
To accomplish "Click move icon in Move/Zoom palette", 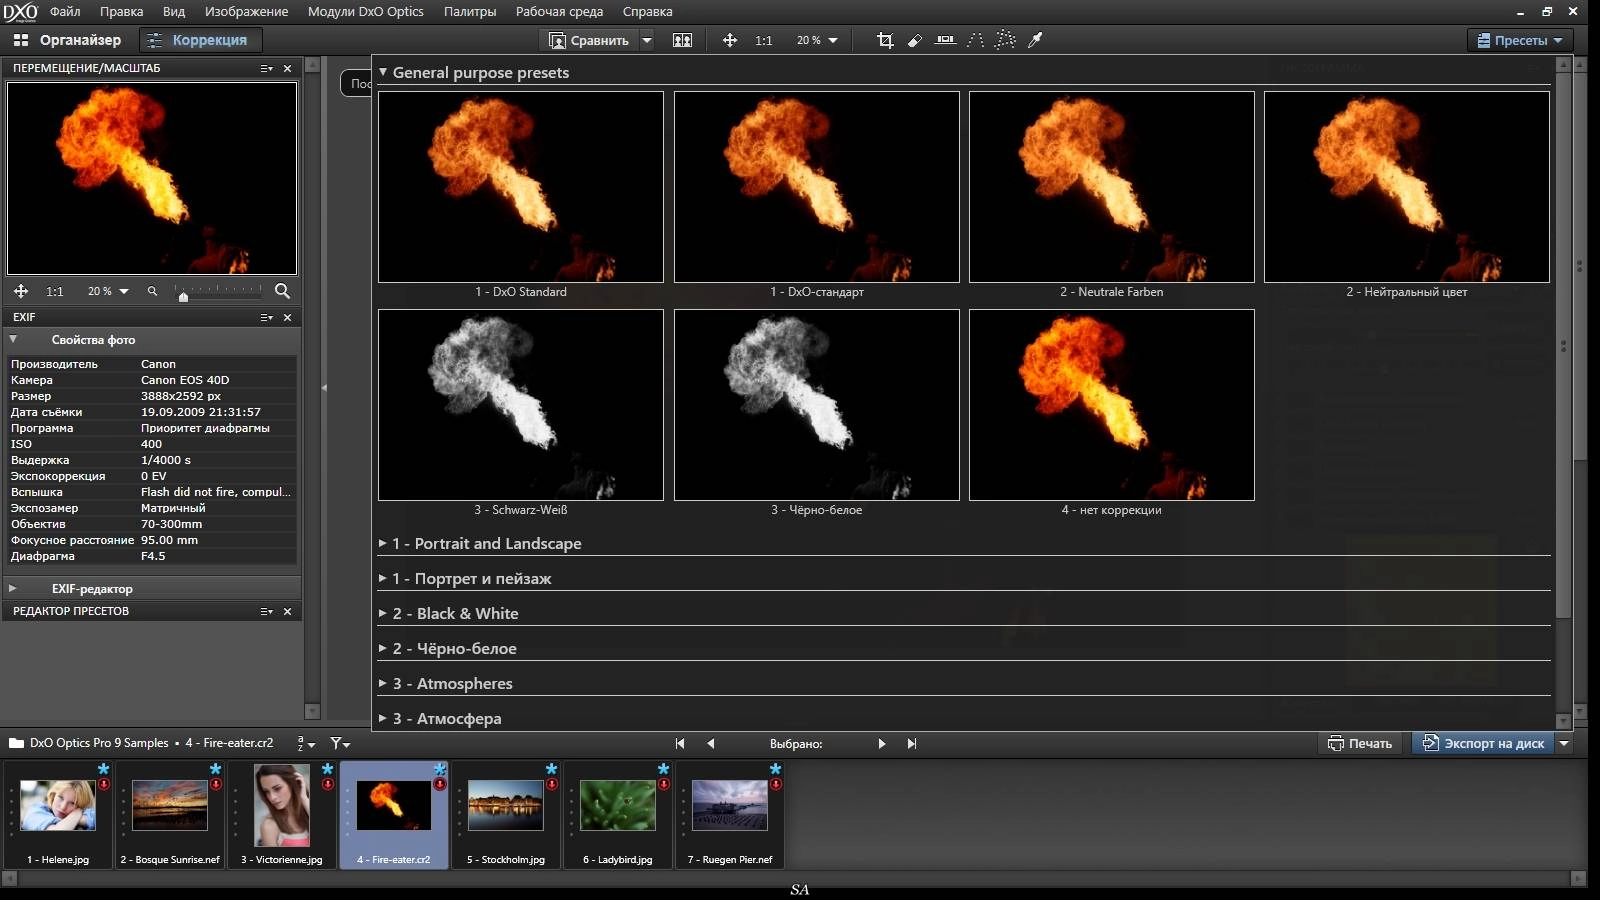I will 20,291.
